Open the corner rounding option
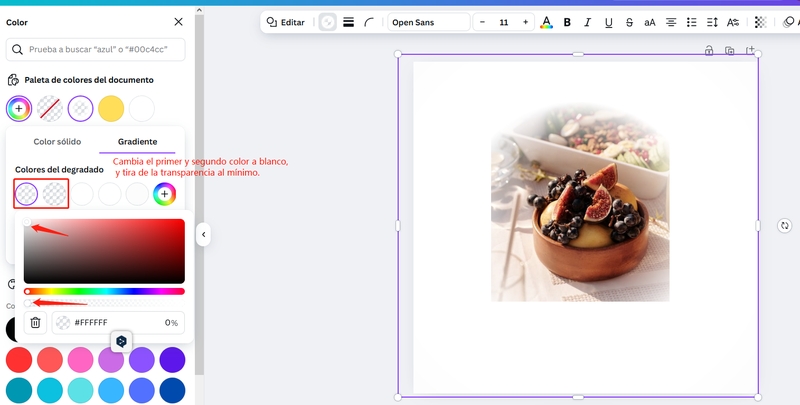This screenshot has width=800, height=405. point(369,22)
